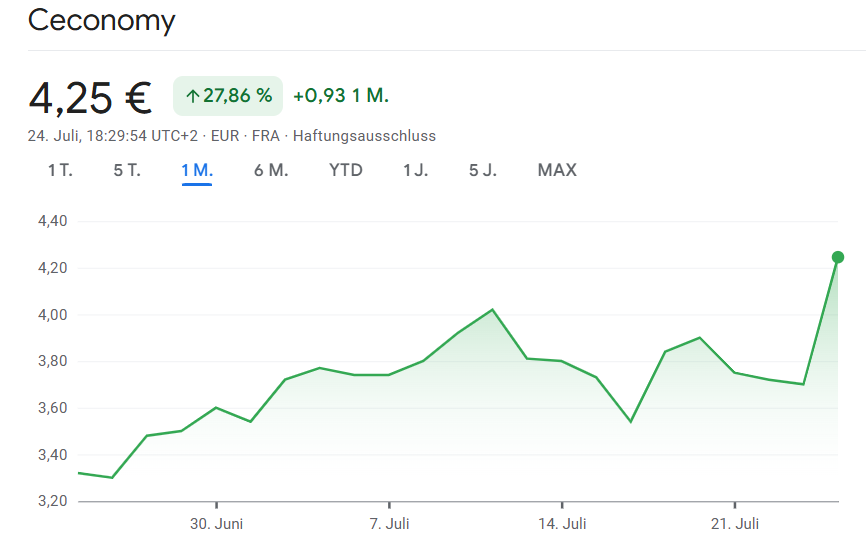Click the 4,00 y-axis label
Image resolution: width=866 pixels, height=542 pixels.
pos(52,315)
